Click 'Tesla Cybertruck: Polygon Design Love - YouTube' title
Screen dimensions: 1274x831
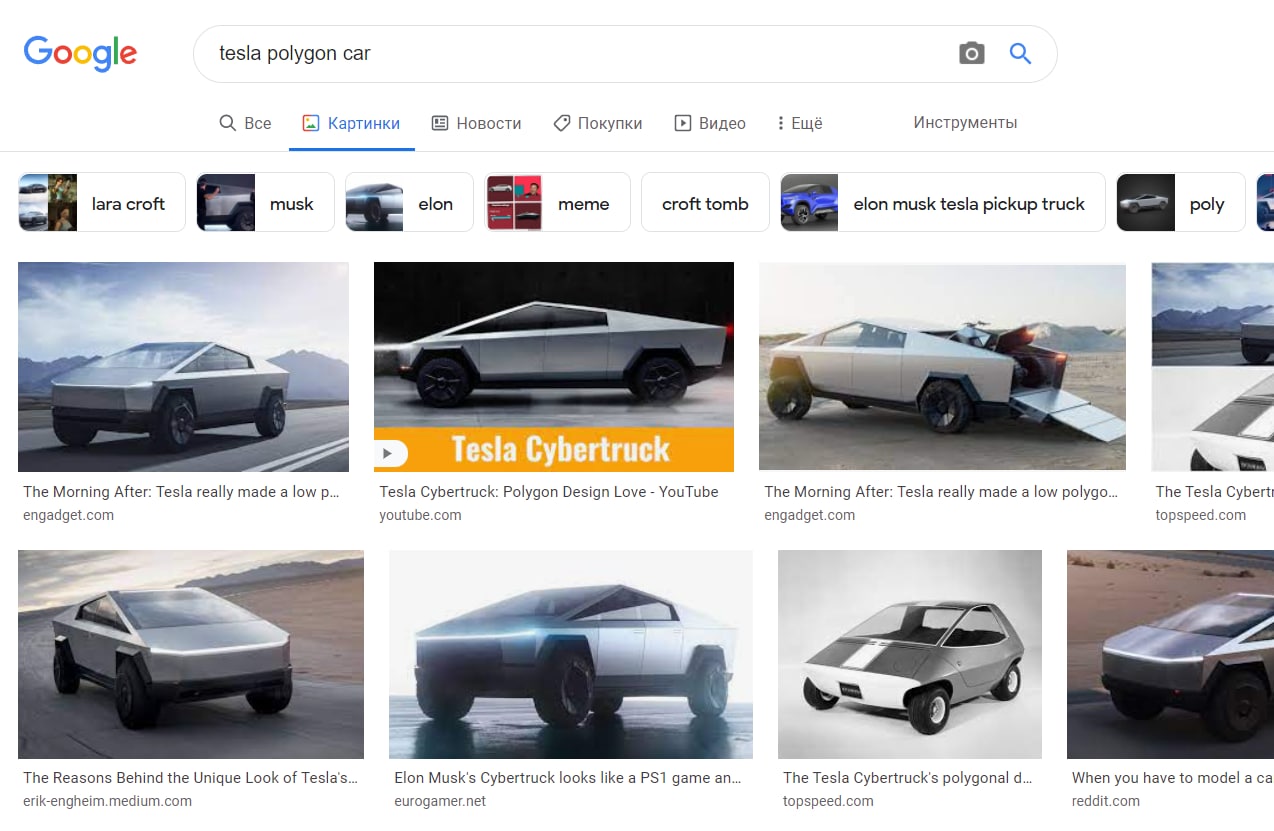pos(549,492)
